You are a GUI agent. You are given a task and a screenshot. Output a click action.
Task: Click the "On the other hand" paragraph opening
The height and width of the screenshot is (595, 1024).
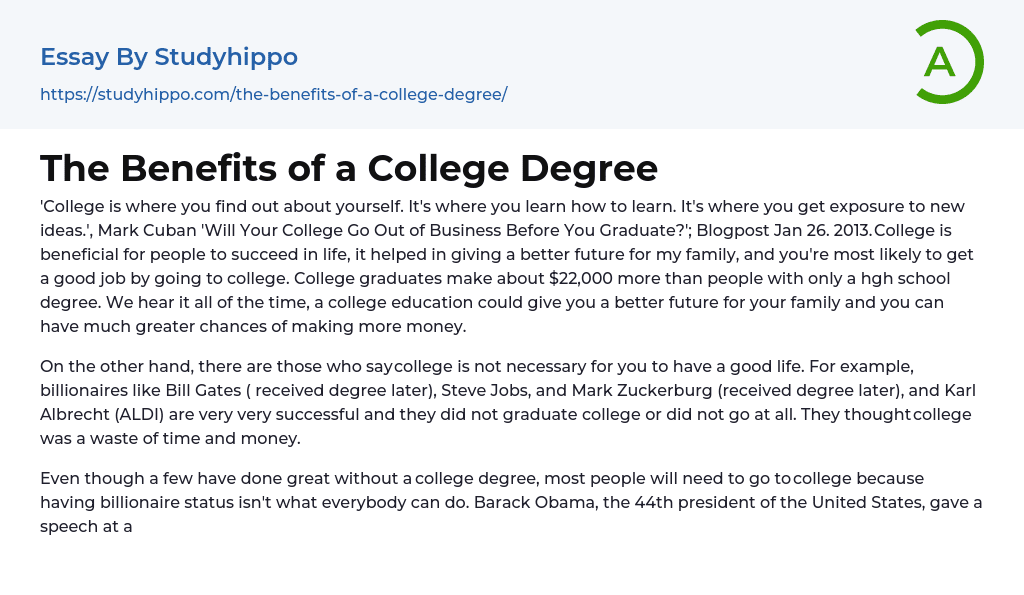tap(115, 366)
